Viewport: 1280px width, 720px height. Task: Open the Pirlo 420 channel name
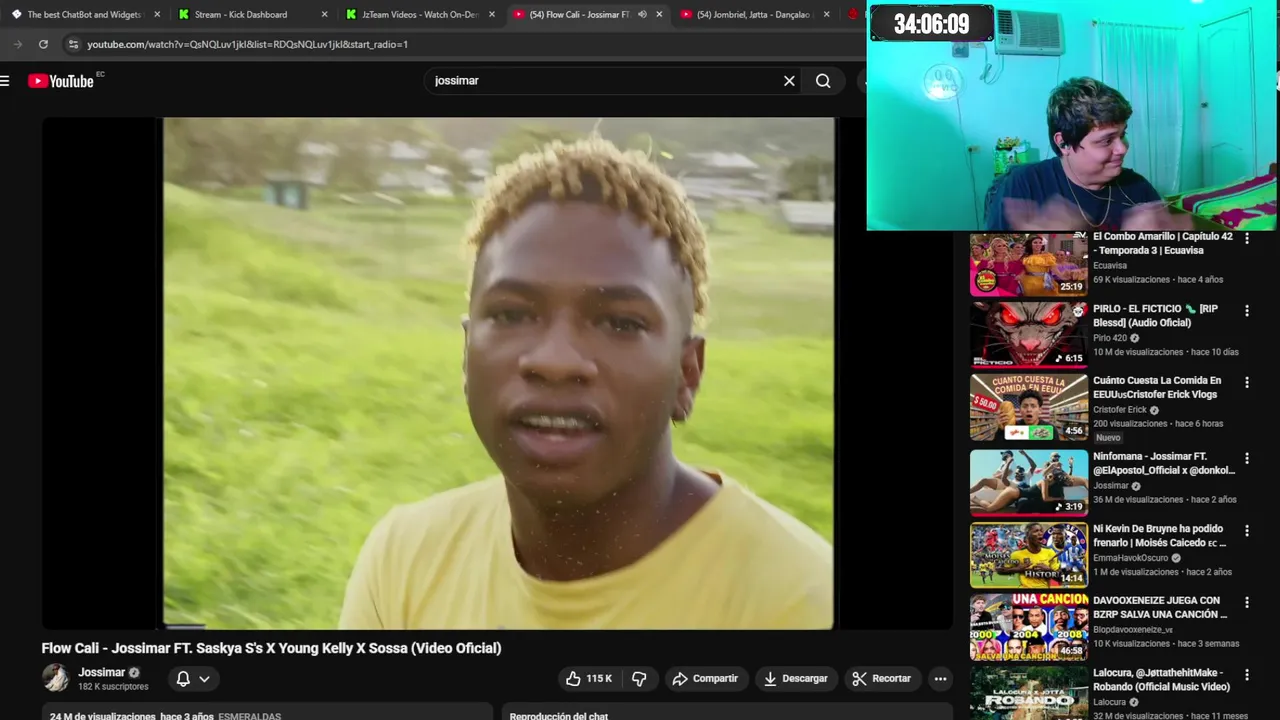1110,338
